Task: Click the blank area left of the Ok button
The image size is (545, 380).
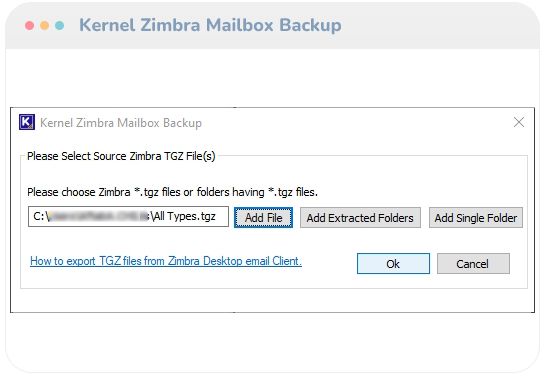Action: [328, 264]
